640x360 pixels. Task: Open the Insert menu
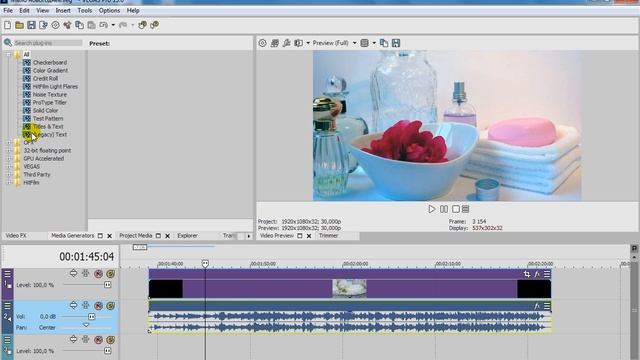pyautogui.click(x=63, y=10)
